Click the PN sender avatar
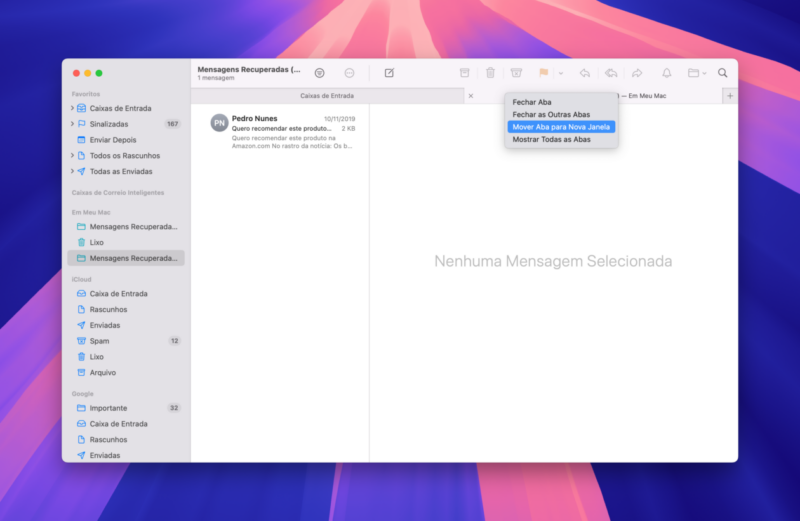 [219, 123]
